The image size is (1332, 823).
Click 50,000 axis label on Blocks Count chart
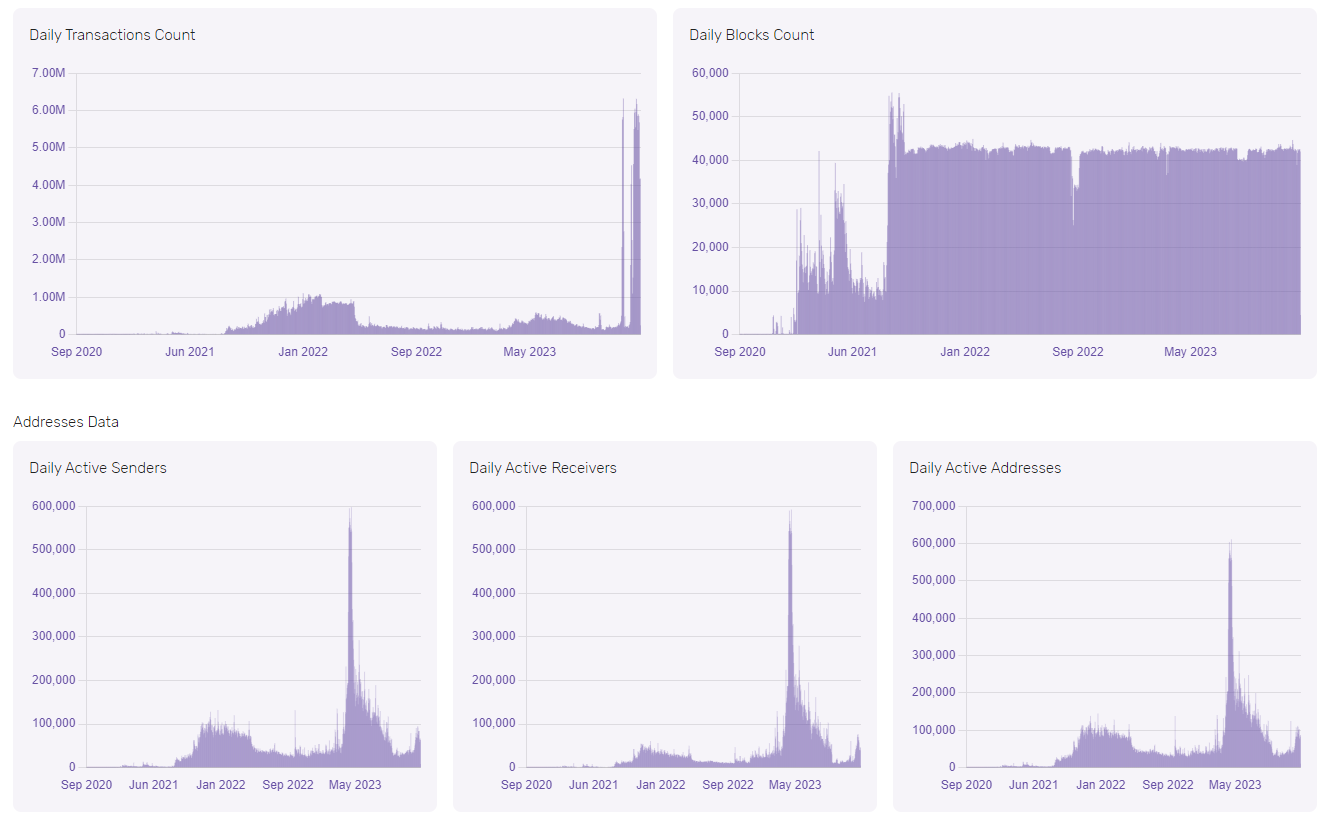pos(709,116)
